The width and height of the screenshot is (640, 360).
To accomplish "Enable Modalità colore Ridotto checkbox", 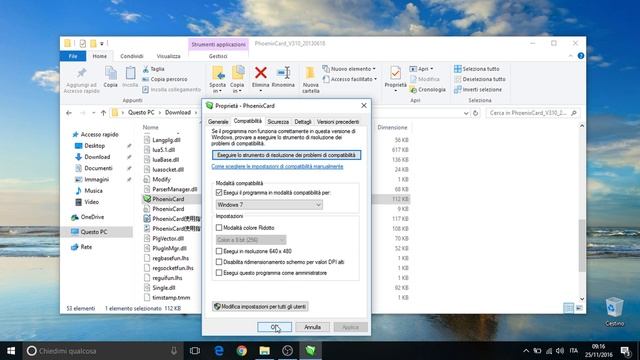I will click(x=219, y=227).
